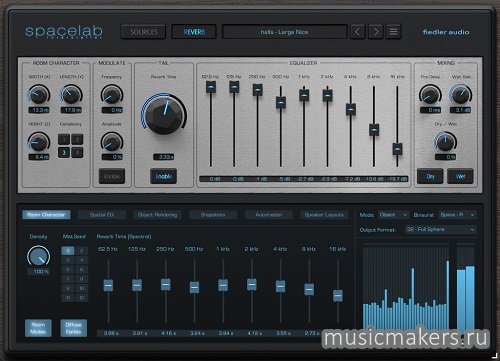Click the fiedler audio logo
The width and height of the screenshot is (500, 361).
[446, 32]
